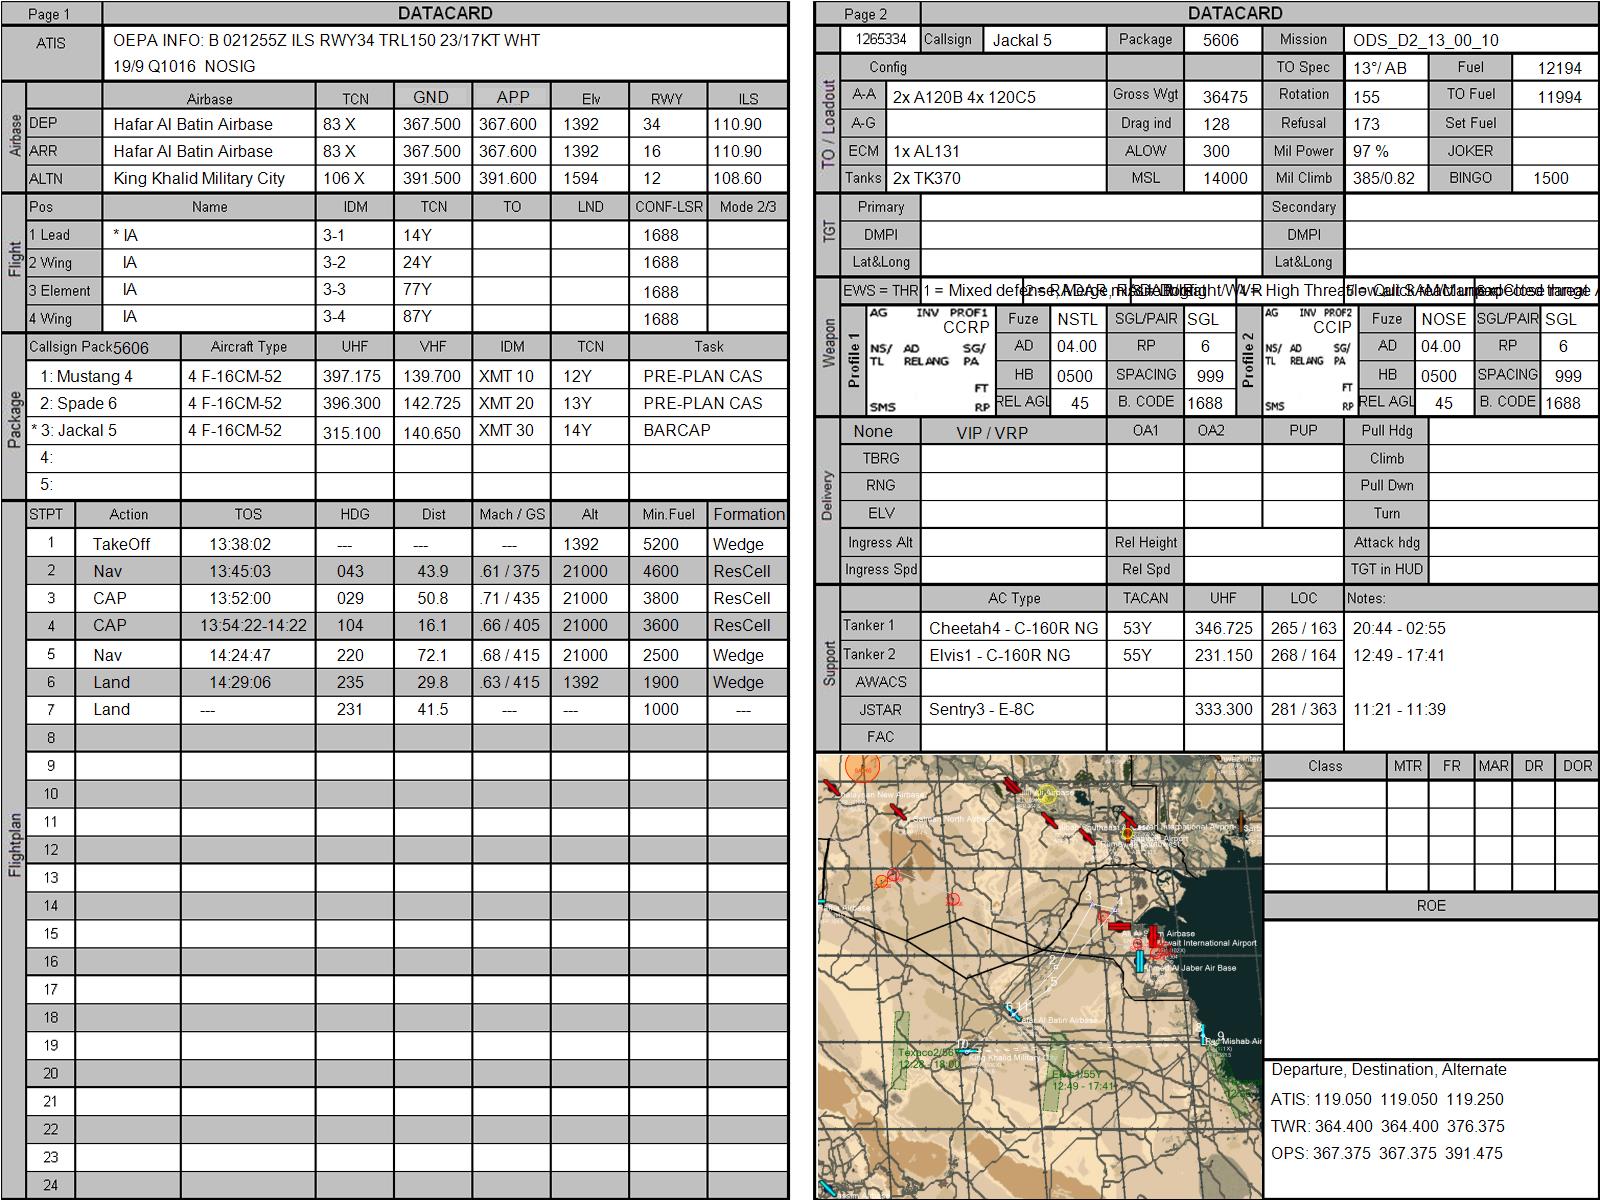Screen dimensions: 1600x1200
Task: Click the Profile 1 Fuze value NSTL
Action: [1077, 320]
